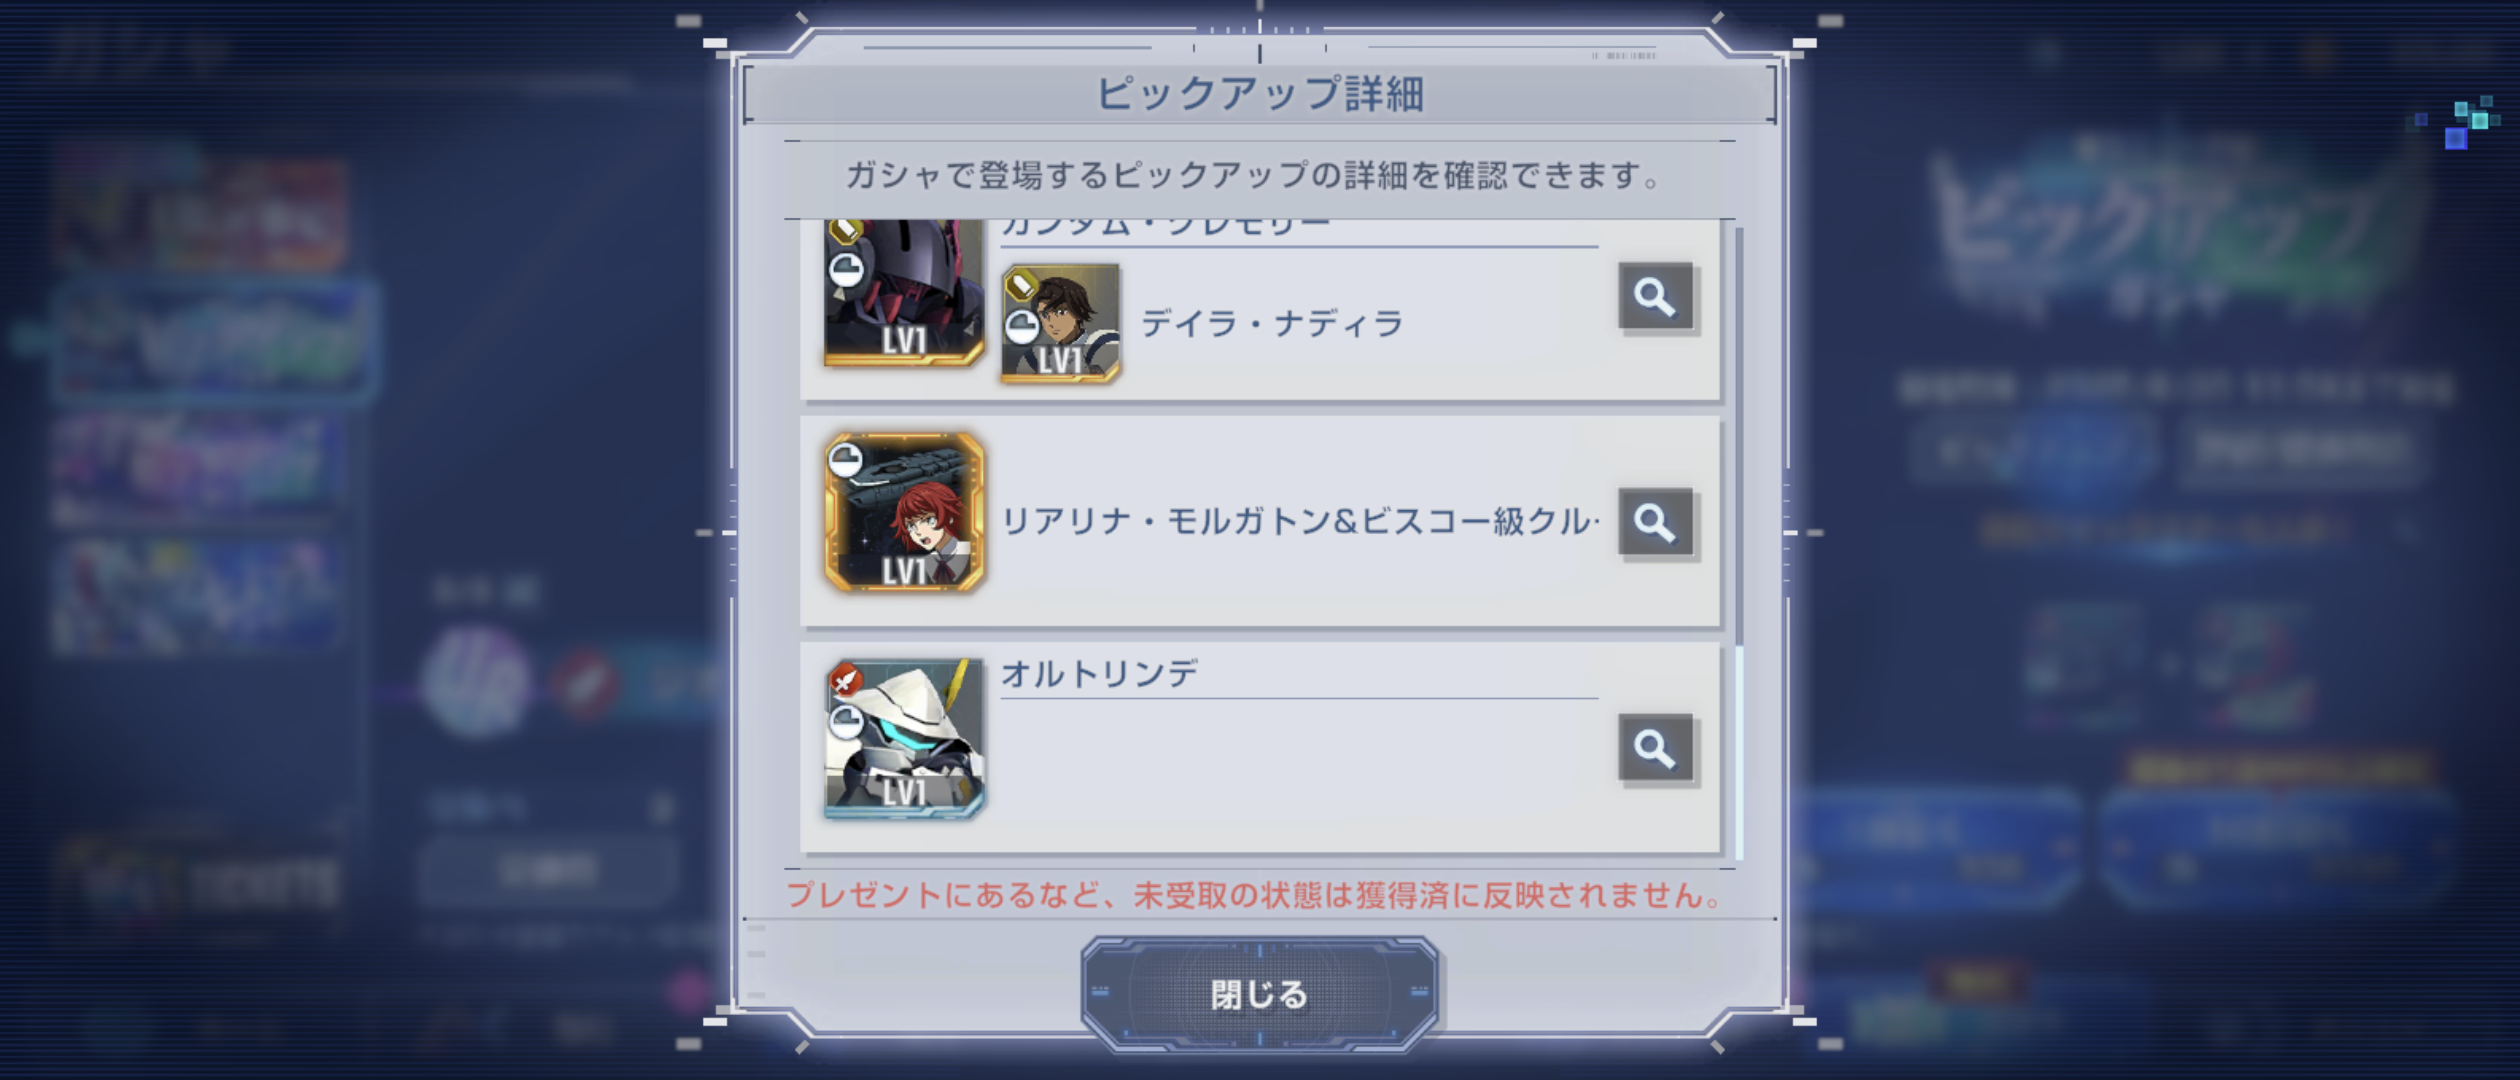2520x1080 pixels.
Task: Click the red attack-type badge on オルトリンデ
Action: (846, 681)
